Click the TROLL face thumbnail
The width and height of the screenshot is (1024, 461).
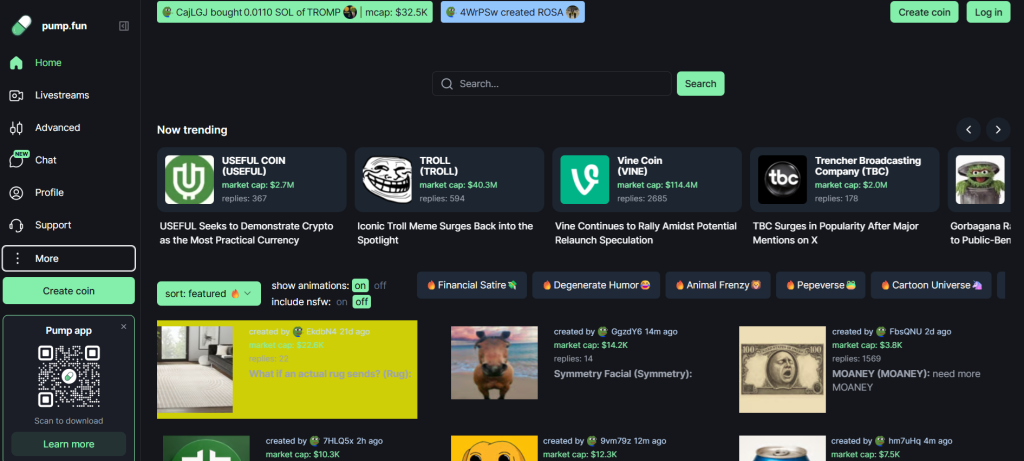[x=387, y=180]
